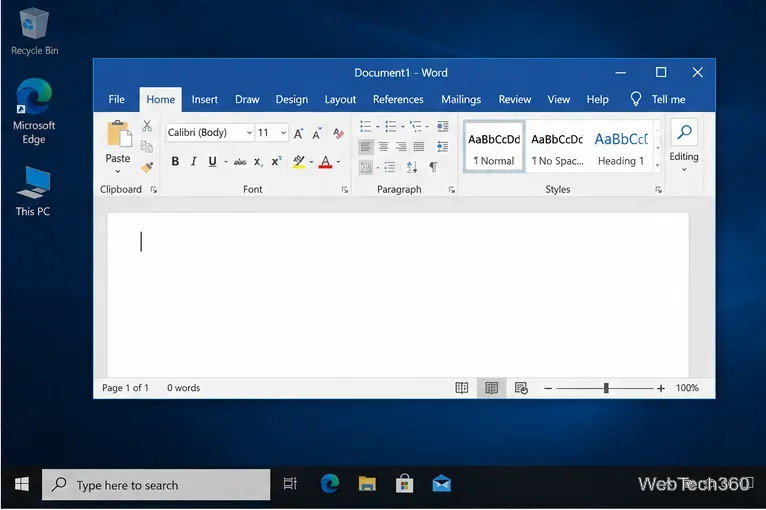Image resolution: width=766 pixels, height=510 pixels.
Task: Start a bulleted list
Action: tap(365, 127)
